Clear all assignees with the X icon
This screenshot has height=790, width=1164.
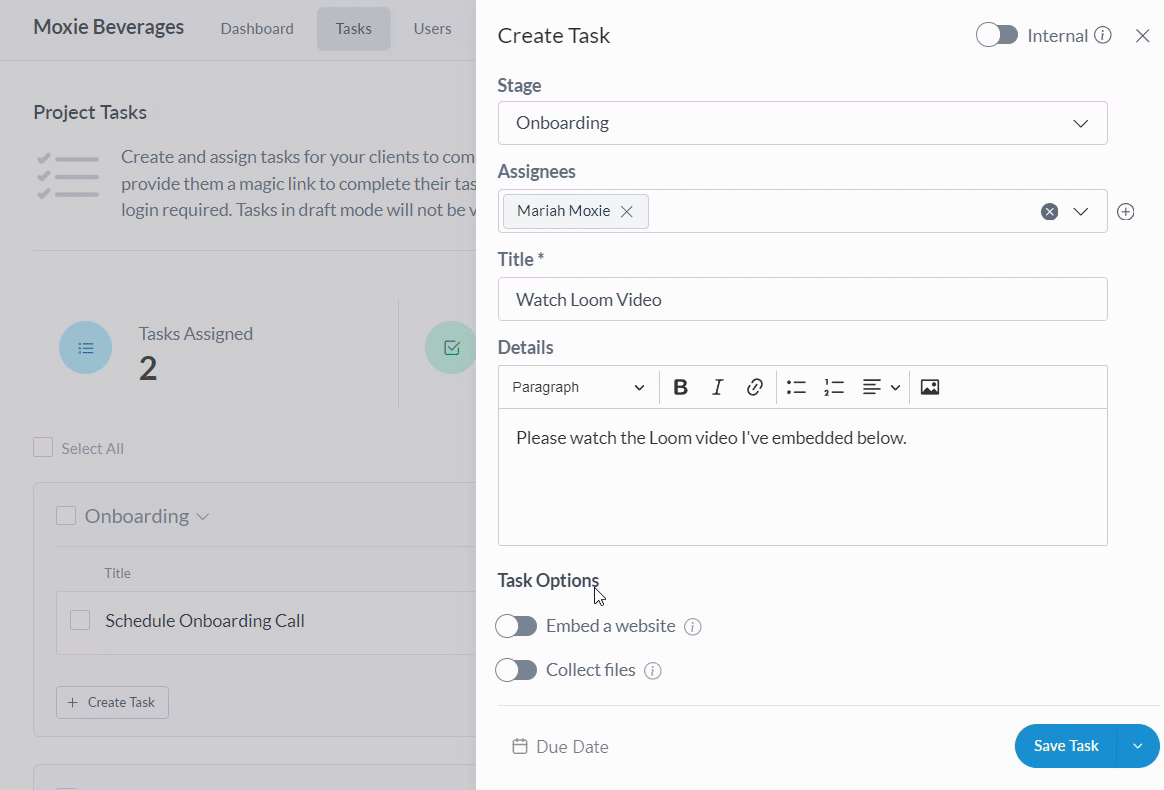click(x=1049, y=212)
